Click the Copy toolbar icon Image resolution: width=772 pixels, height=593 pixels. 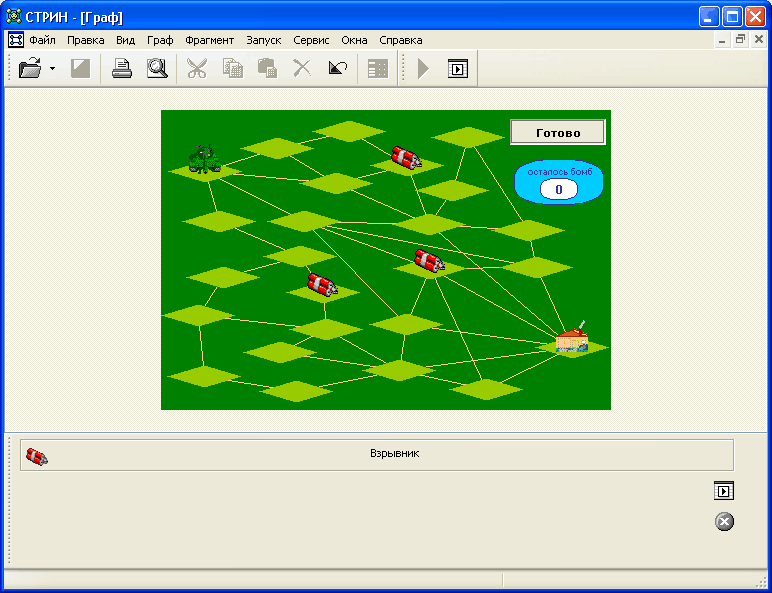[232, 68]
